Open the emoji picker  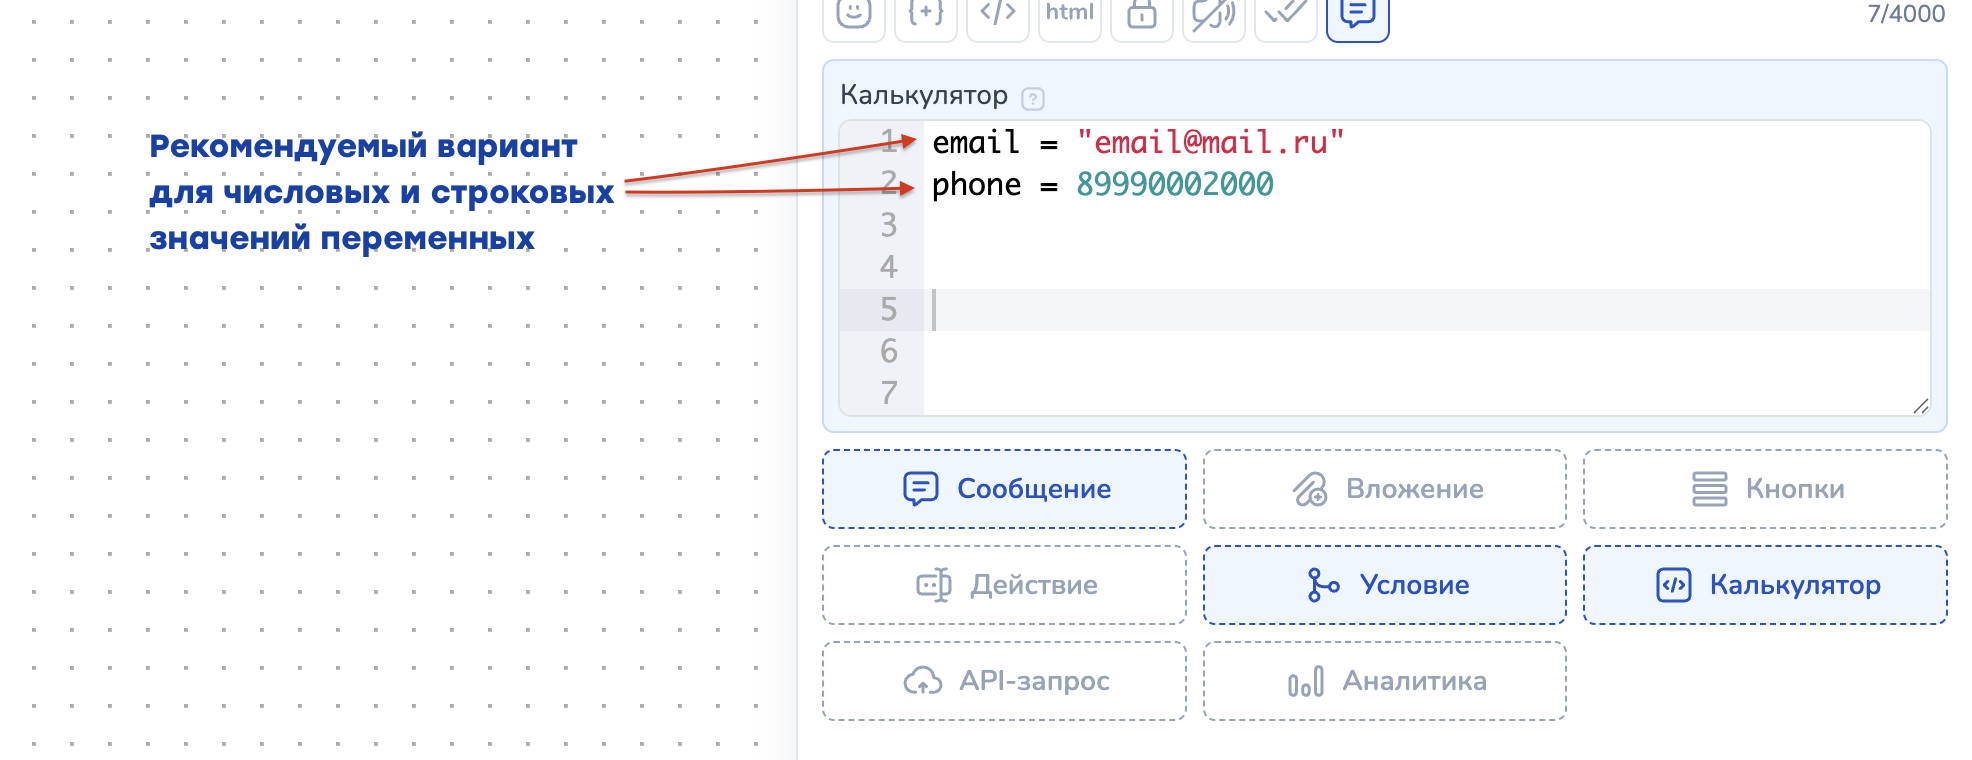click(x=854, y=14)
